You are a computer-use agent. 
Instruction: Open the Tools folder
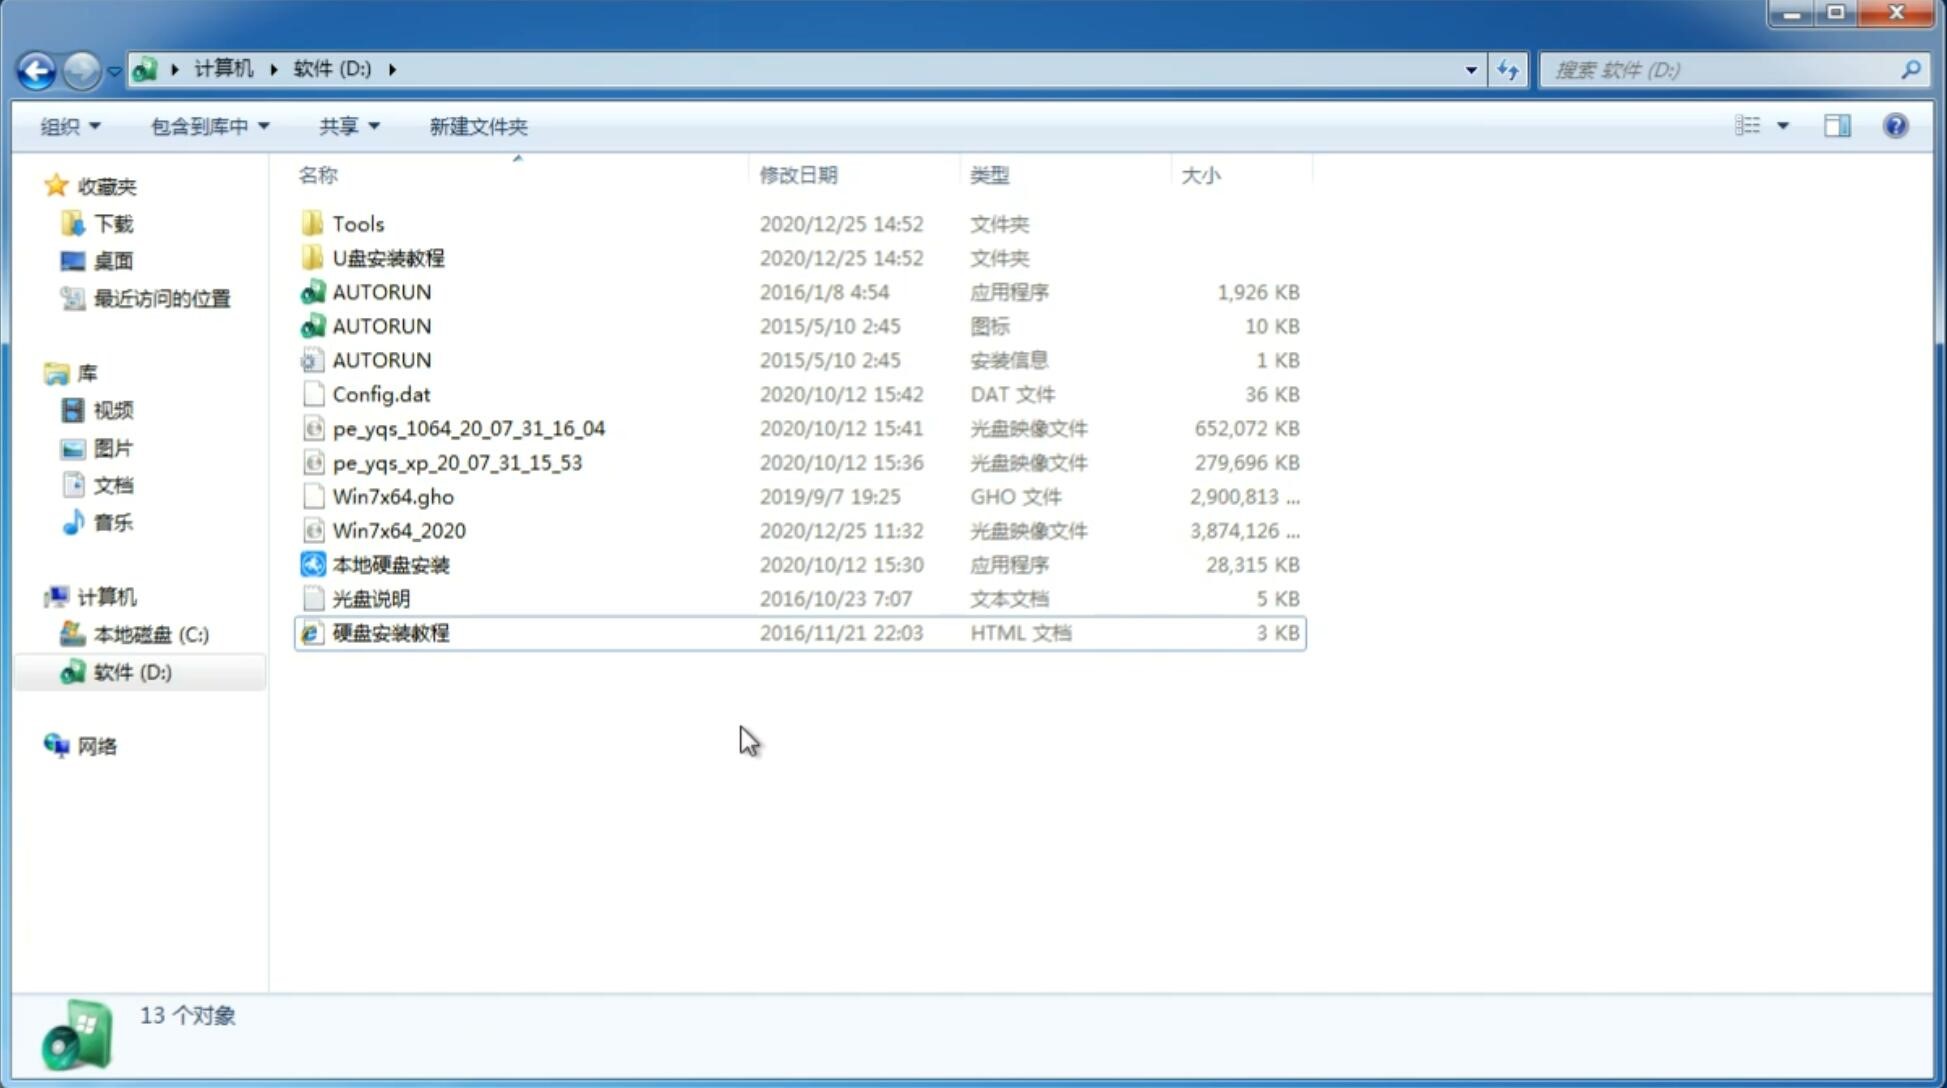(x=357, y=223)
